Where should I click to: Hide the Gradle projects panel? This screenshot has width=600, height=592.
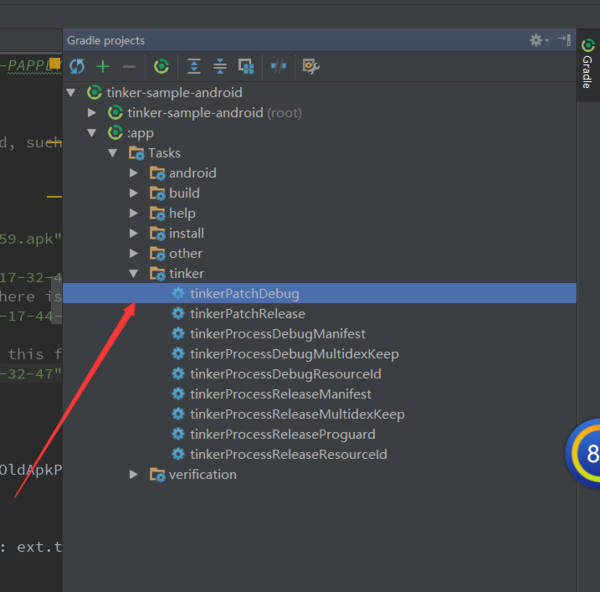coord(564,40)
